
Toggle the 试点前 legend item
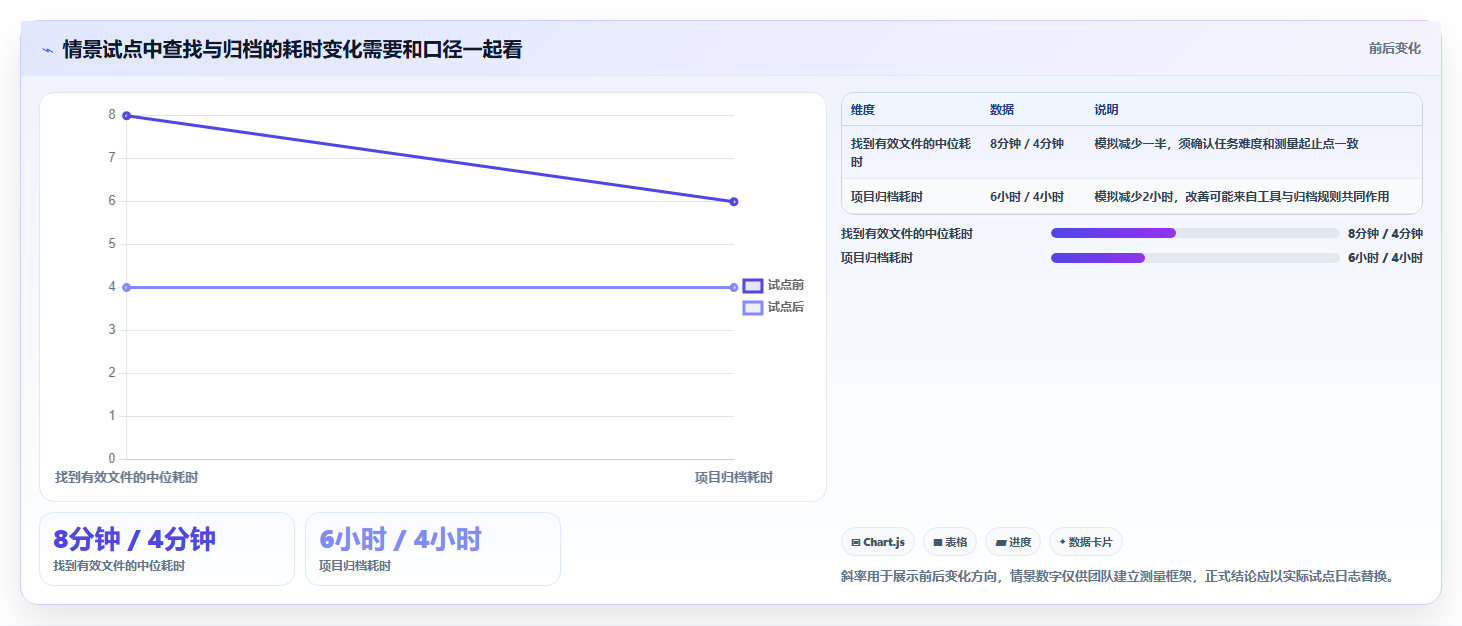[774, 286]
